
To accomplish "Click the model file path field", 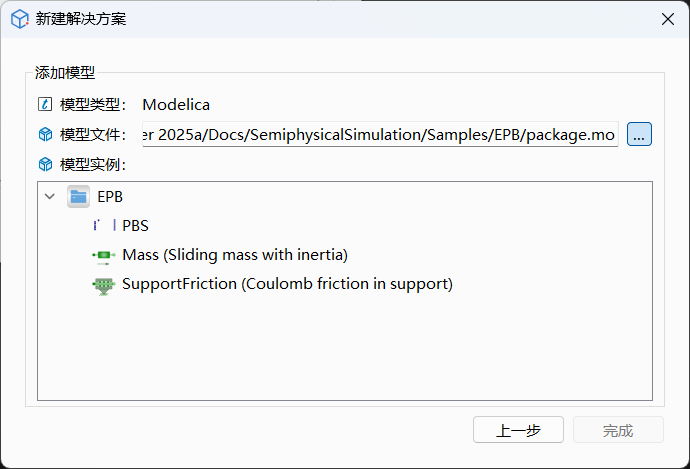I will click(380, 134).
